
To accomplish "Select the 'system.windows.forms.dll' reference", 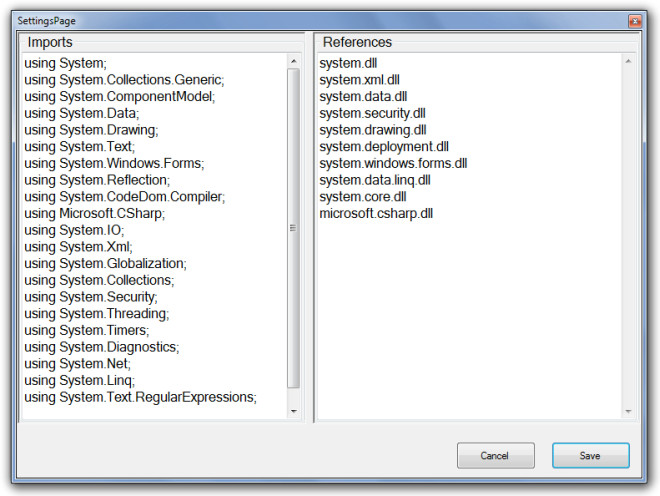I will point(393,163).
